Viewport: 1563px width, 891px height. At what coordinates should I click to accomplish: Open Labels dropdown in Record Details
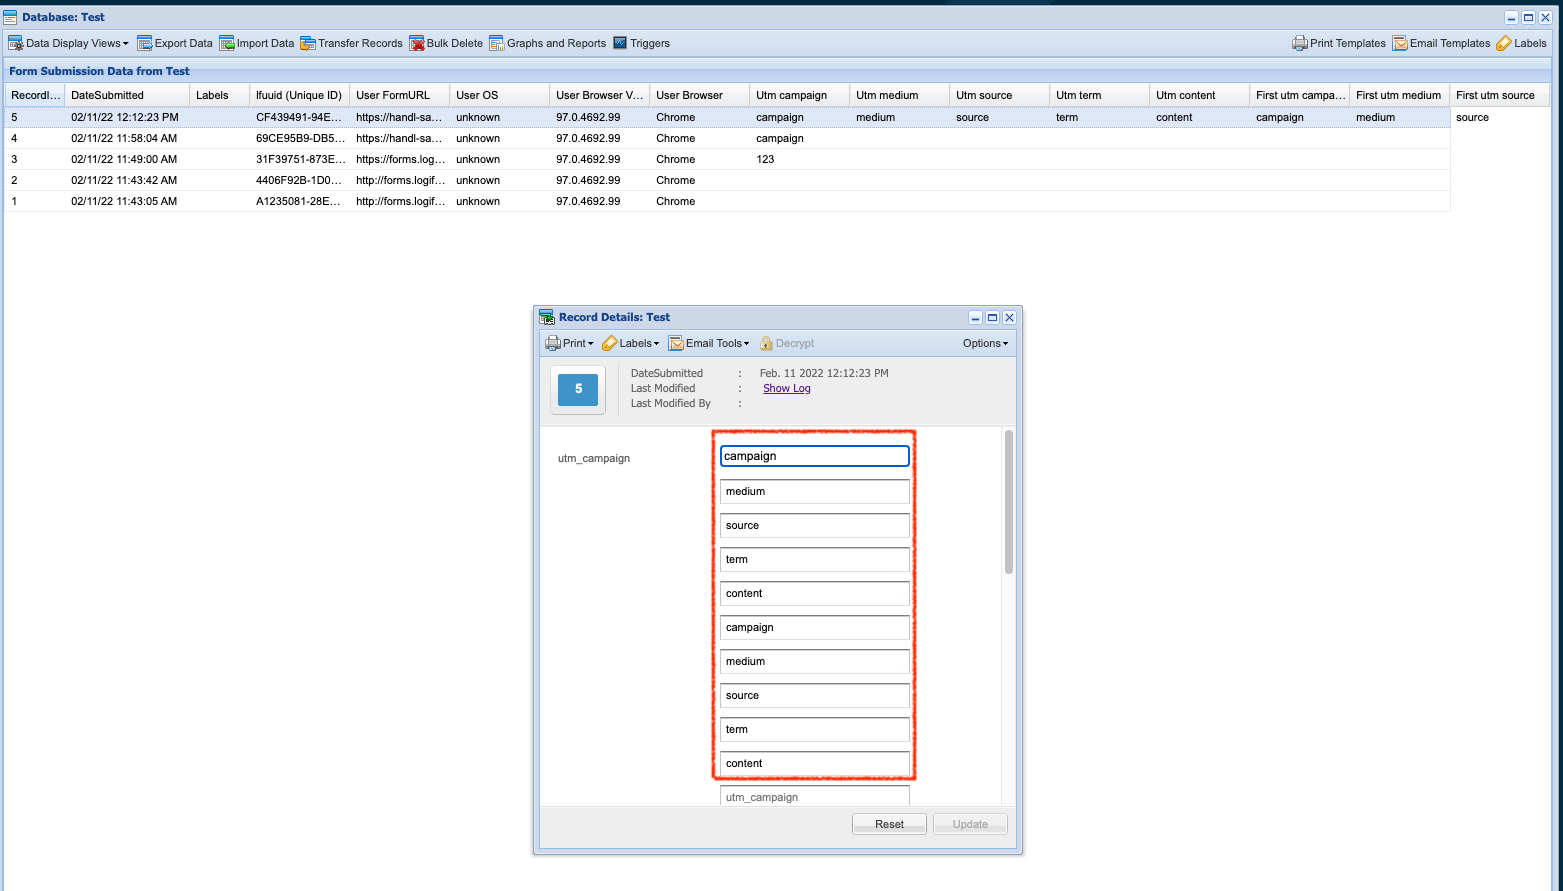pos(631,343)
